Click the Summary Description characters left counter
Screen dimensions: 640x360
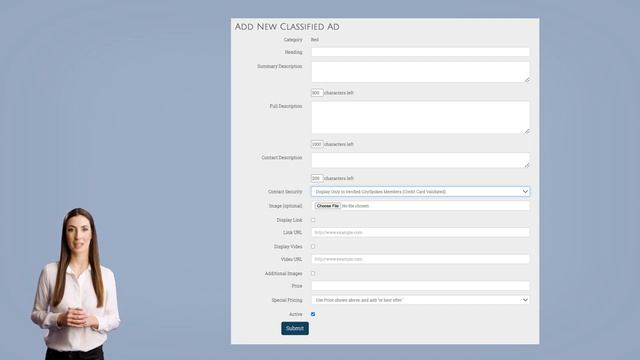click(317, 93)
